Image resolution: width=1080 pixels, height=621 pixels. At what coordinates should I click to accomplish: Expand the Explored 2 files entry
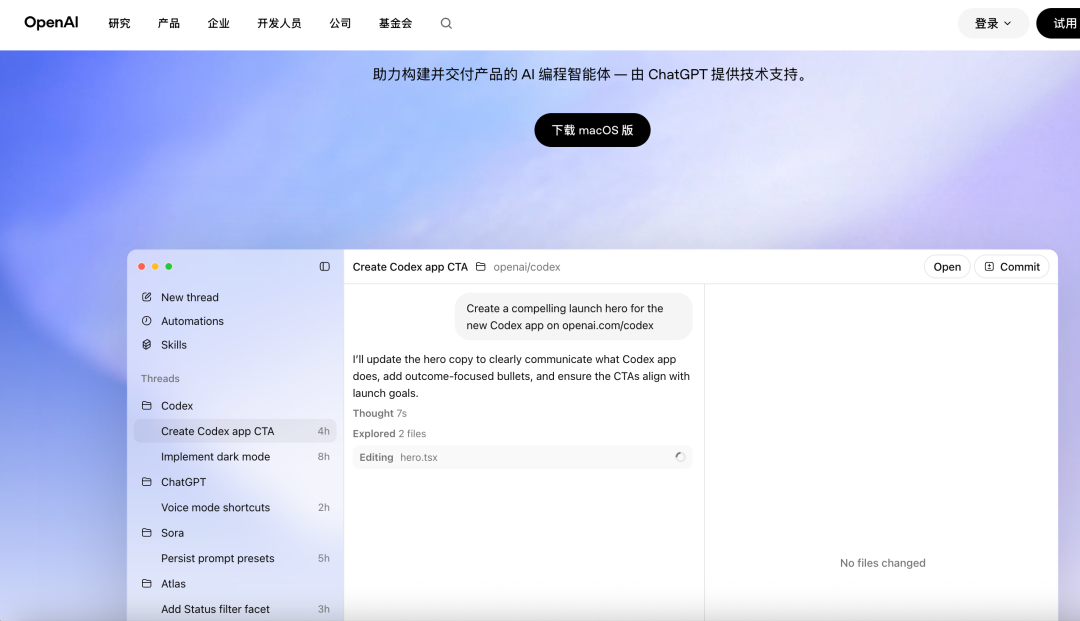click(x=389, y=434)
